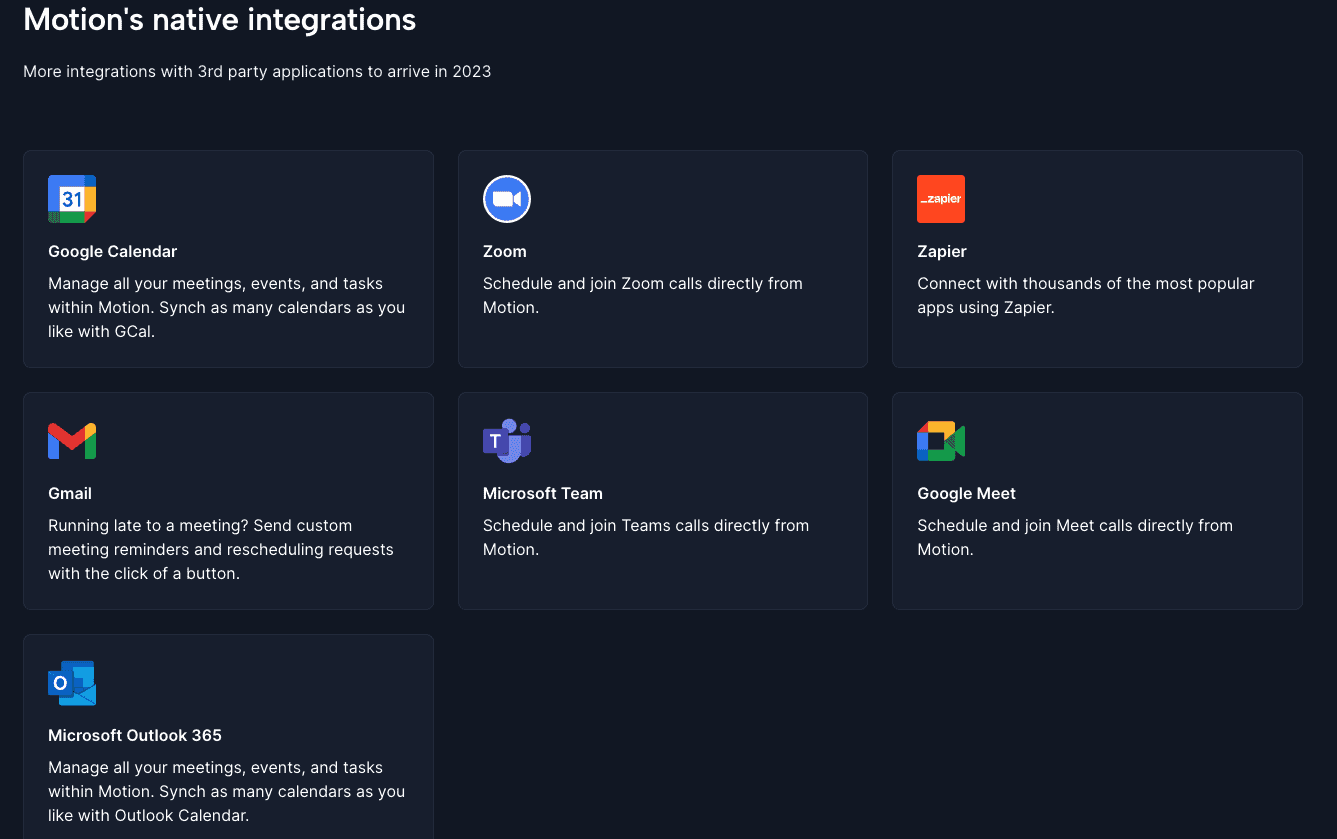Click the Zoom camera icon
Image resolution: width=1337 pixels, height=839 pixels.
coord(506,199)
